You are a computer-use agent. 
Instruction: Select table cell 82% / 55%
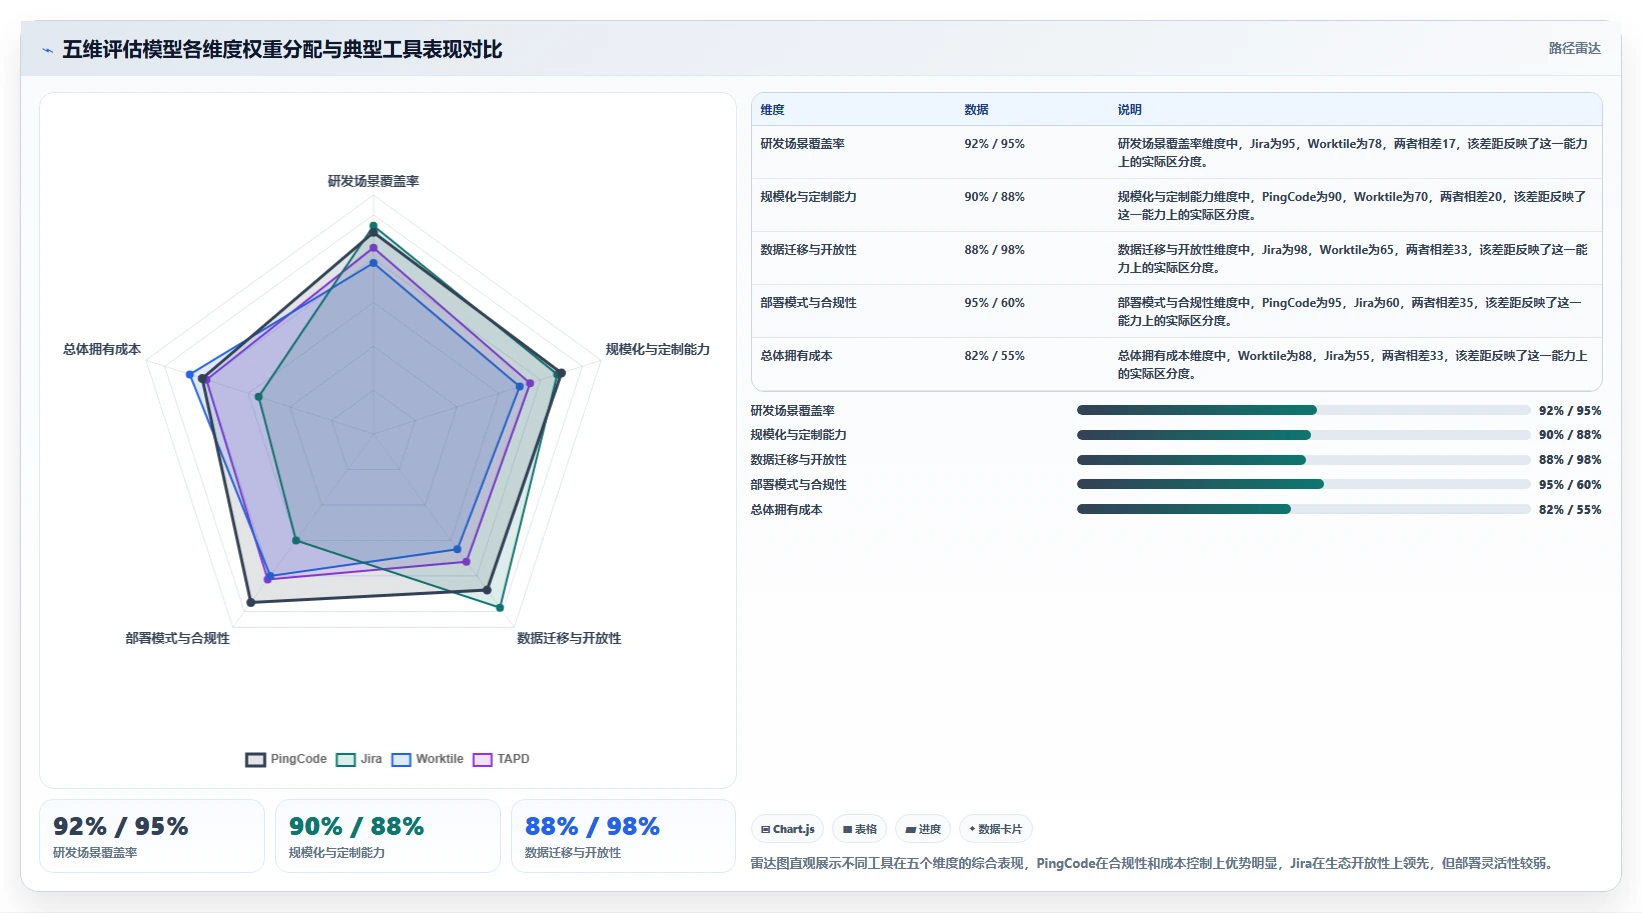click(x=994, y=356)
